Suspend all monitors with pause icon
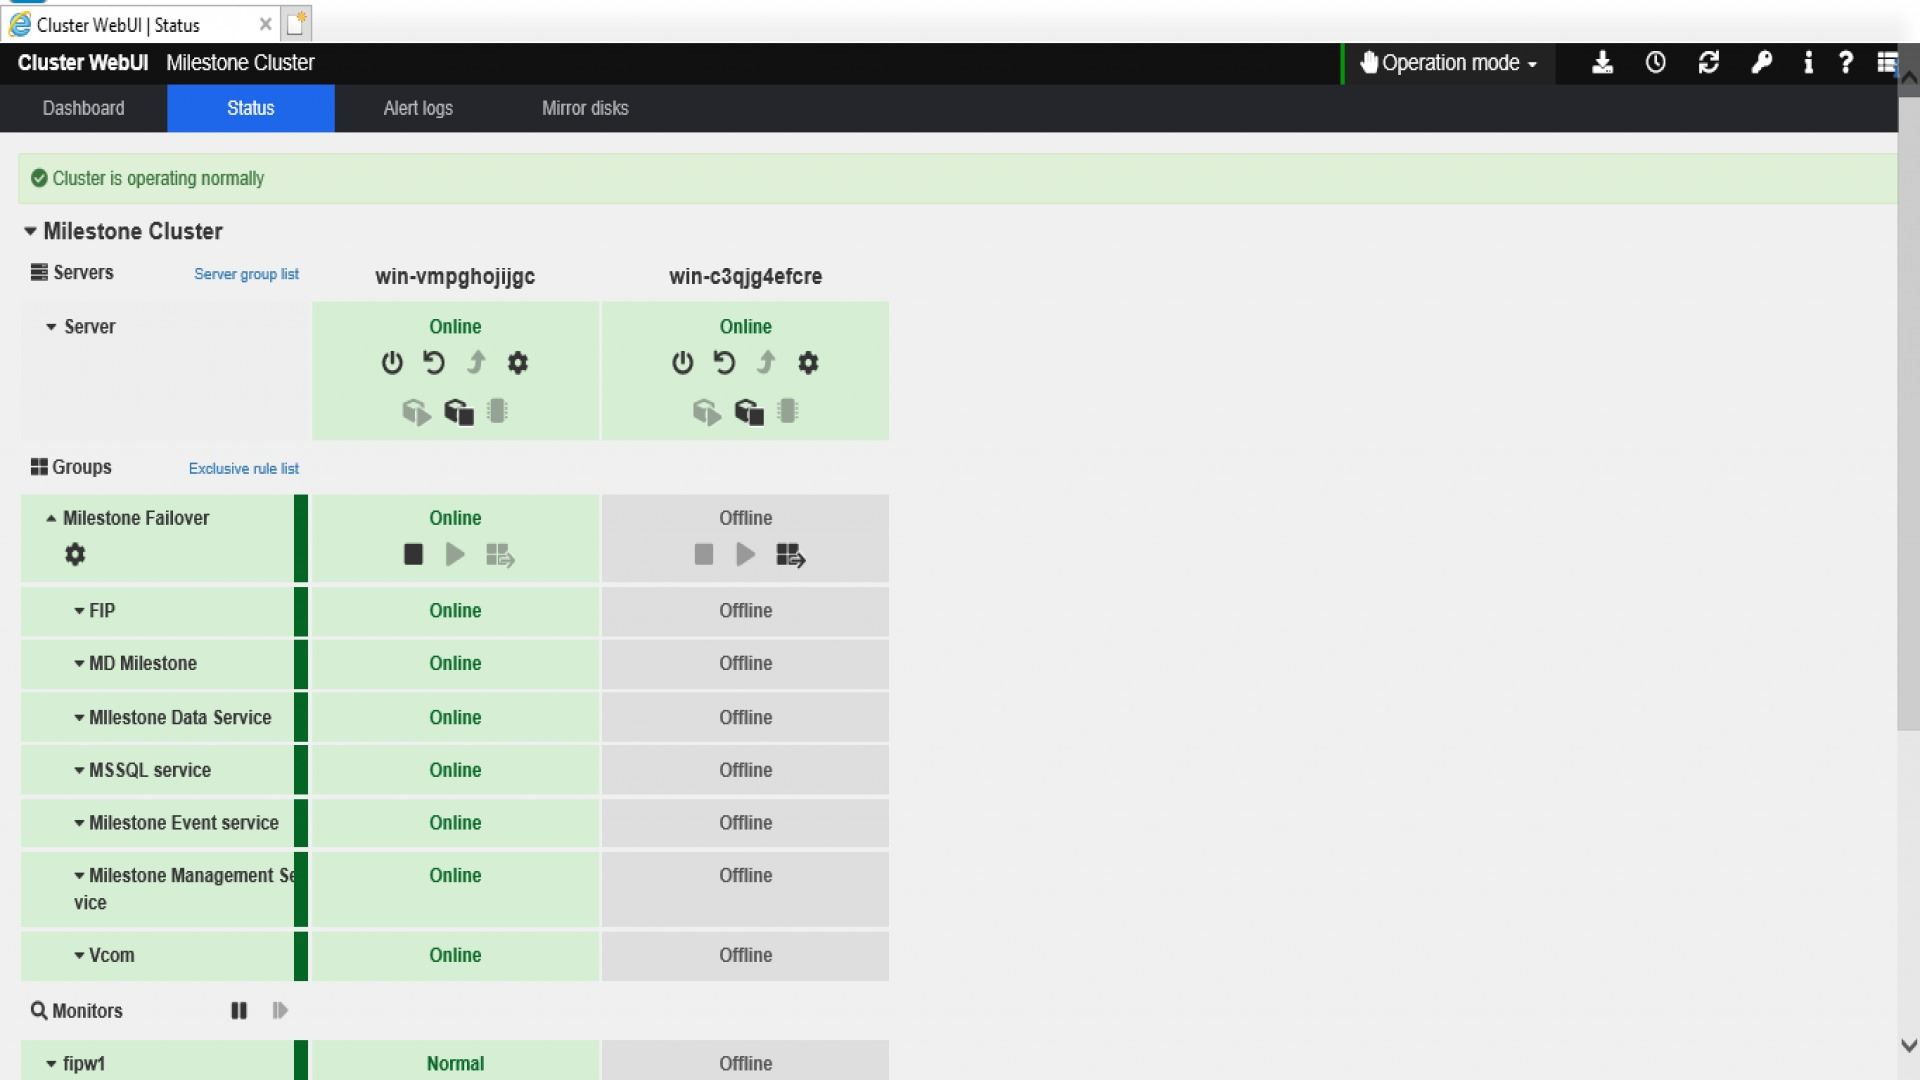This screenshot has width=1920, height=1080. click(239, 1011)
